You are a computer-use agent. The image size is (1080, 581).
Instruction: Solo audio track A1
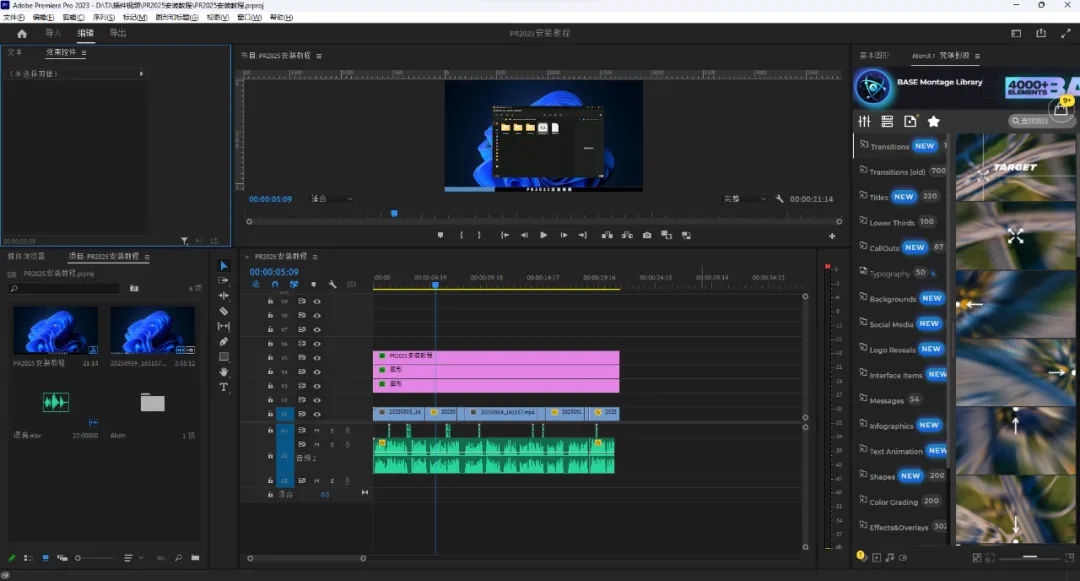tap(332, 430)
